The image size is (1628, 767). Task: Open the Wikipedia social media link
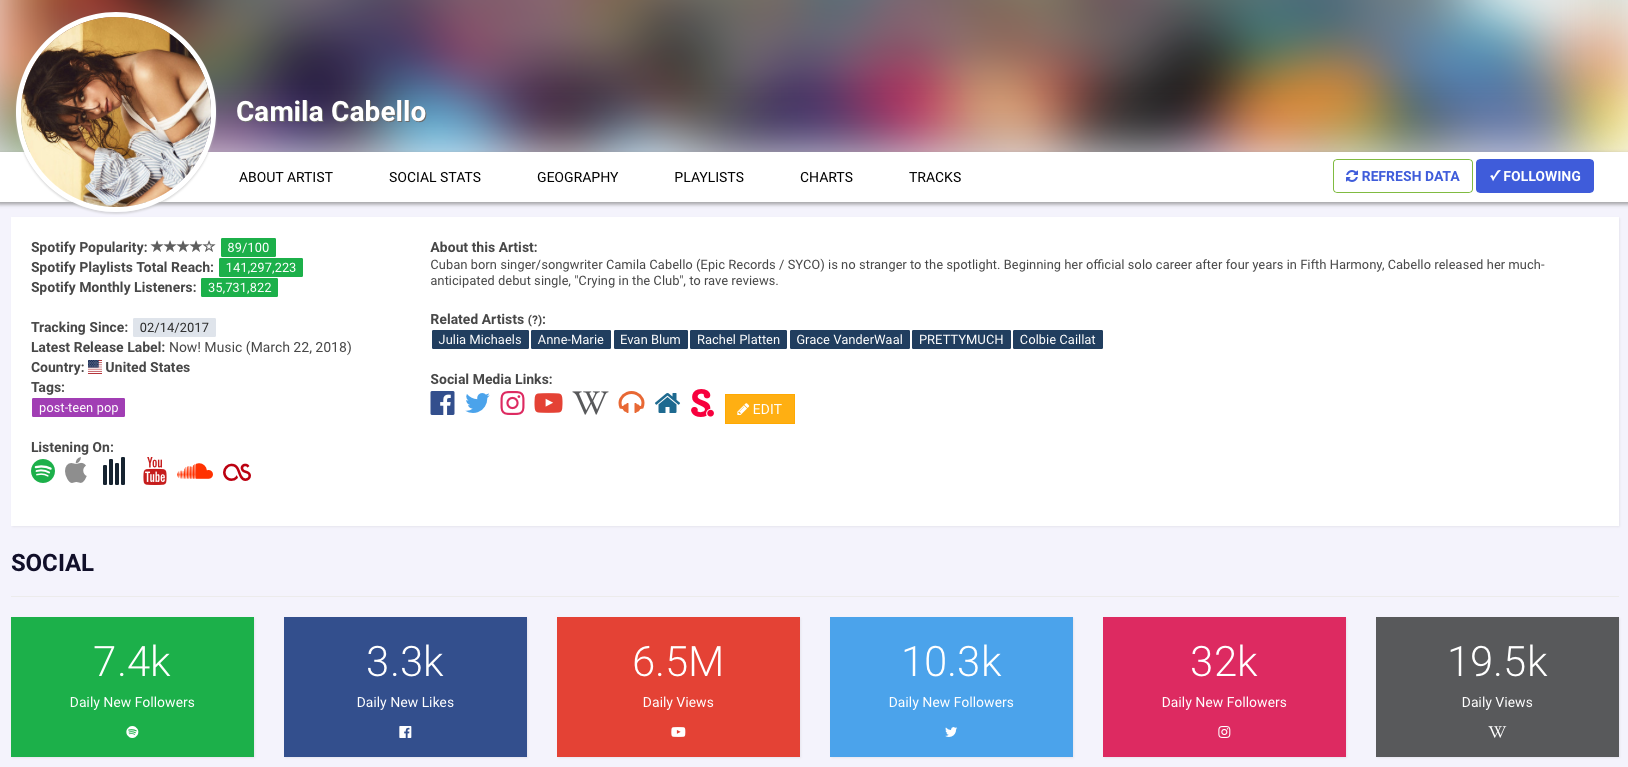point(590,403)
